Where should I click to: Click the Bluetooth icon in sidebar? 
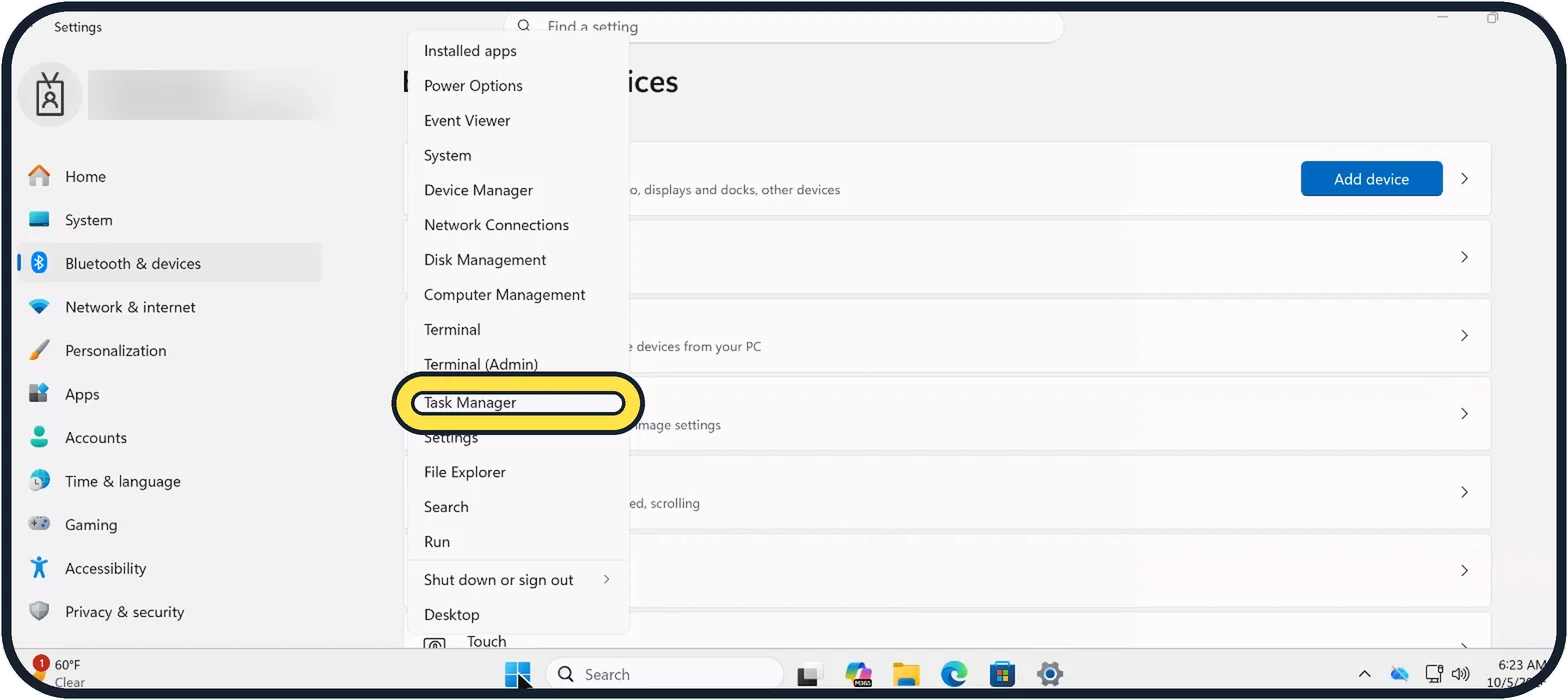(x=39, y=263)
